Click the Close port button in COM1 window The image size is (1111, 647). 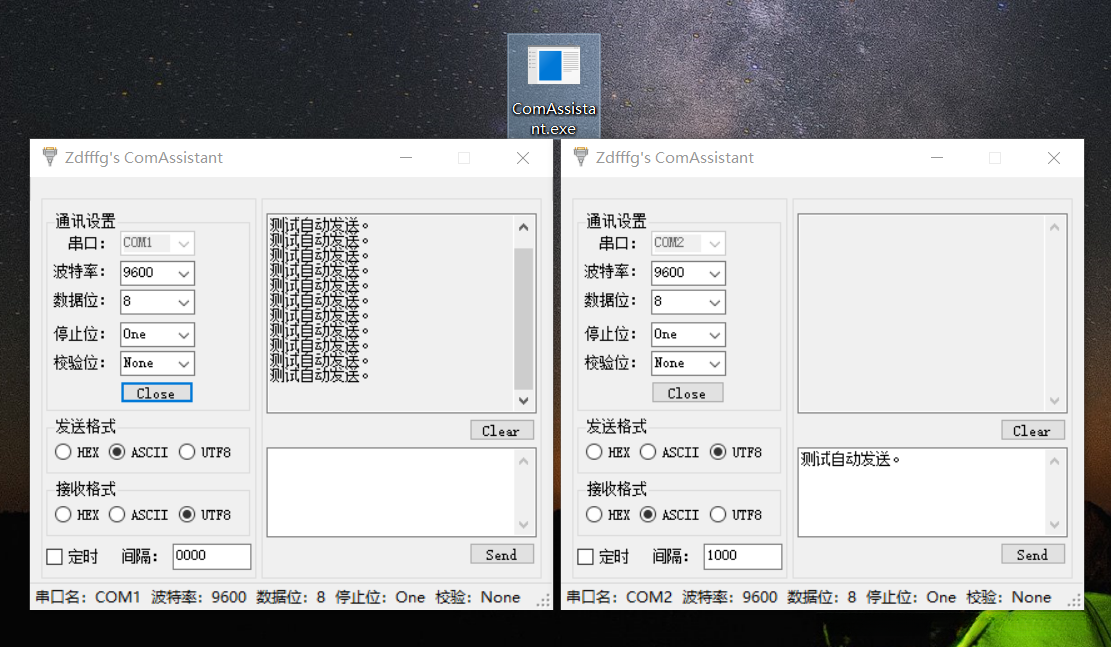tap(157, 393)
